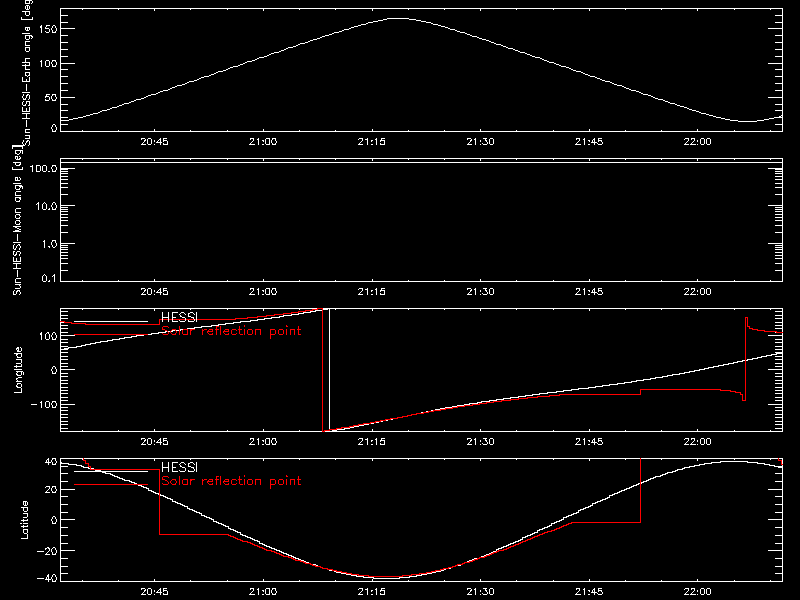Screen dimensions: 800x600
Task: Choose 21:30 time label under Longitude plot
Action: pyautogui.click(x=480, y=442)
